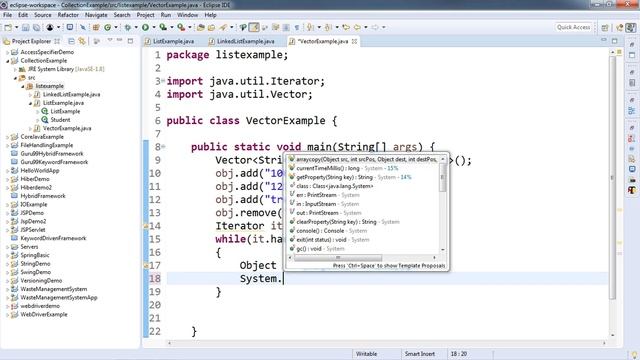Open the Source menu
640x360 pixels.
(x=43, y=15)
